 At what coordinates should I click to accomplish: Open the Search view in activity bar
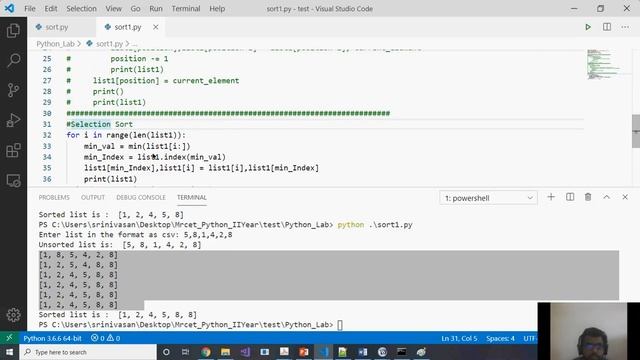(x=13, y=60)
